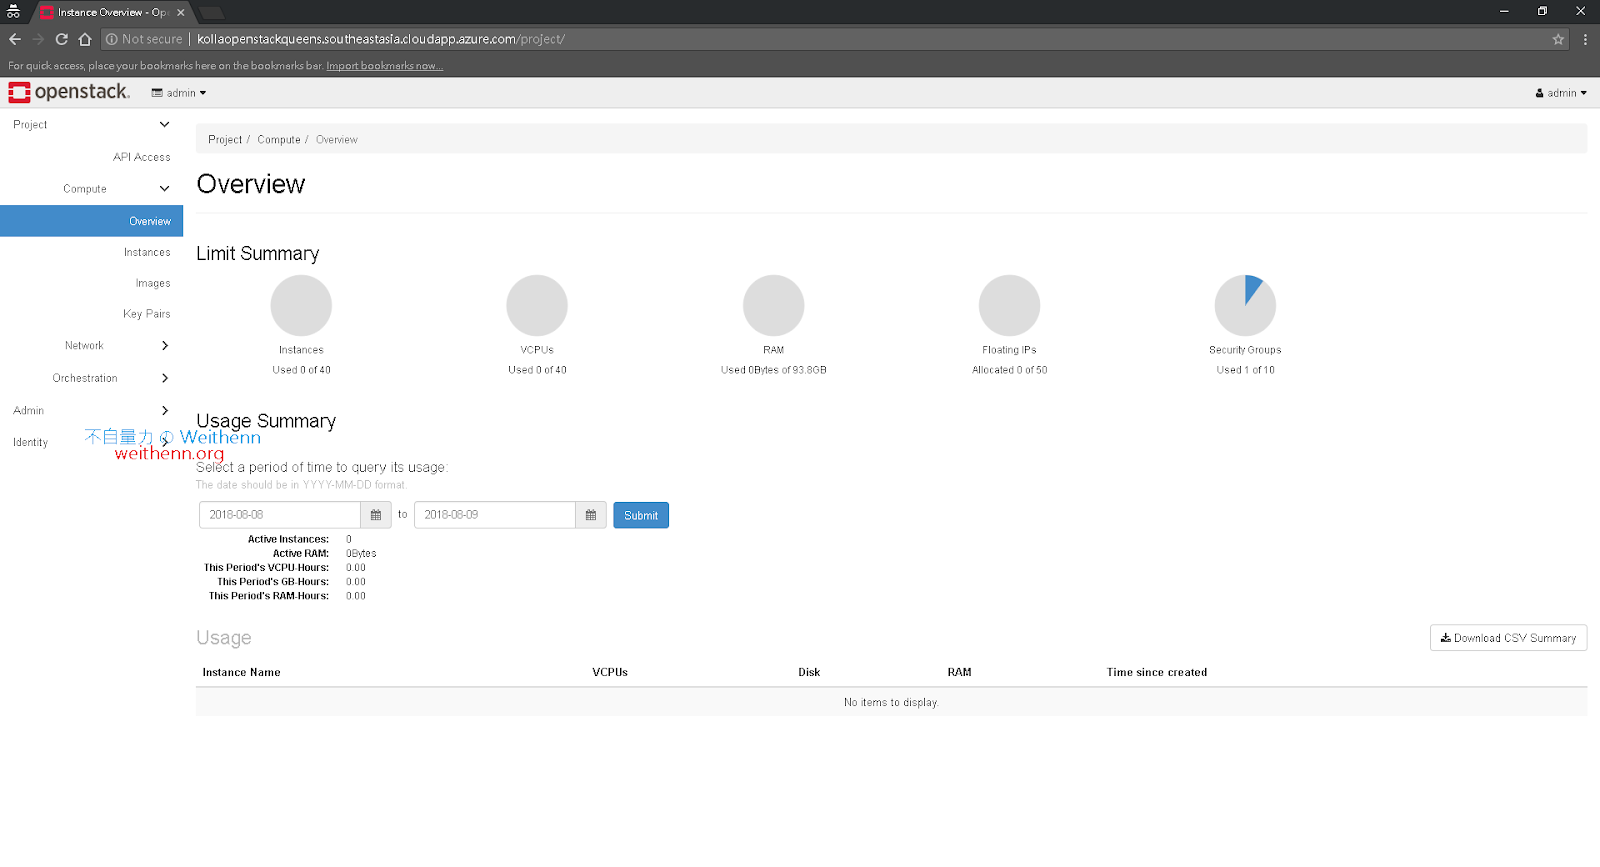Click the Not secure site info icon
Viewport: 1600px width, 867px height.
112,39
